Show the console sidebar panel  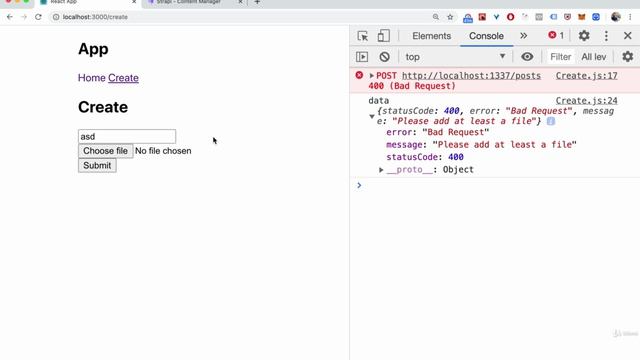(x=362, y=57)
